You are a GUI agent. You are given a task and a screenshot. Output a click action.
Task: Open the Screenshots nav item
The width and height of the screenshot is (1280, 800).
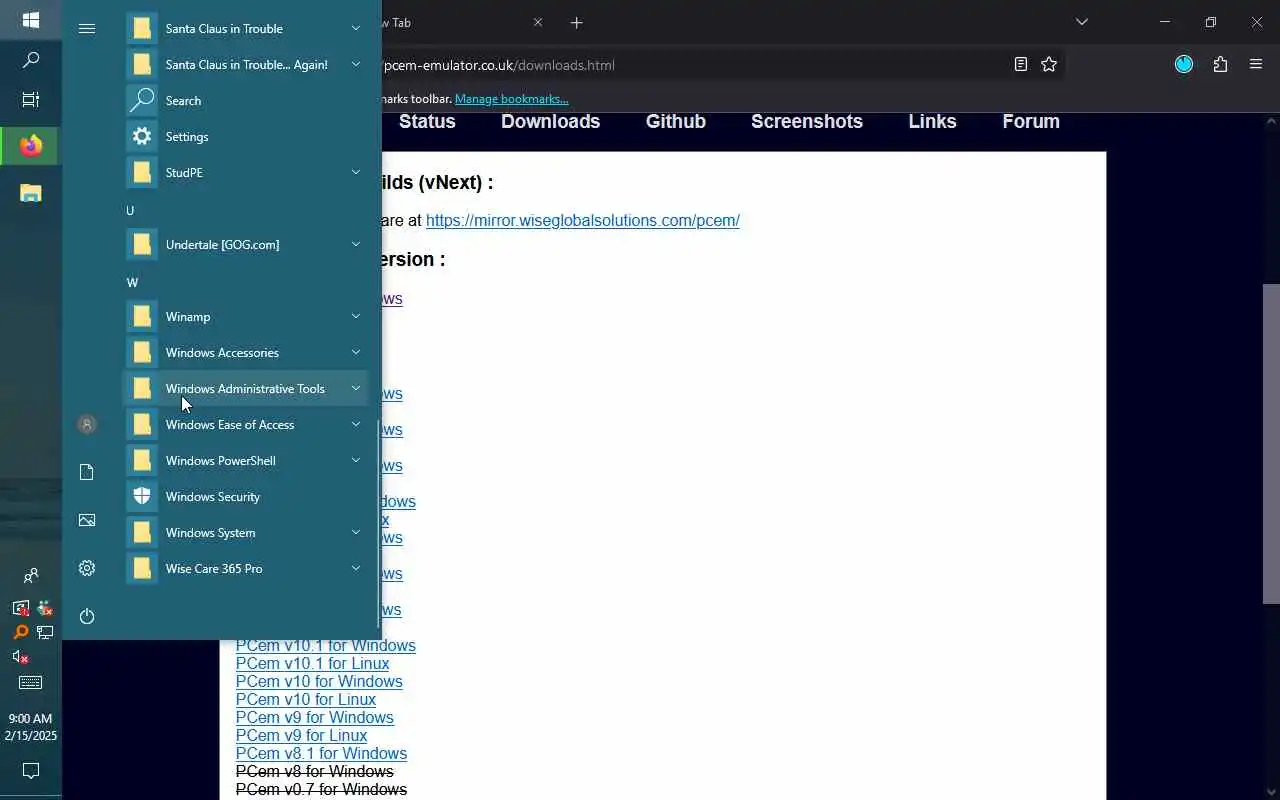point(807,121)
